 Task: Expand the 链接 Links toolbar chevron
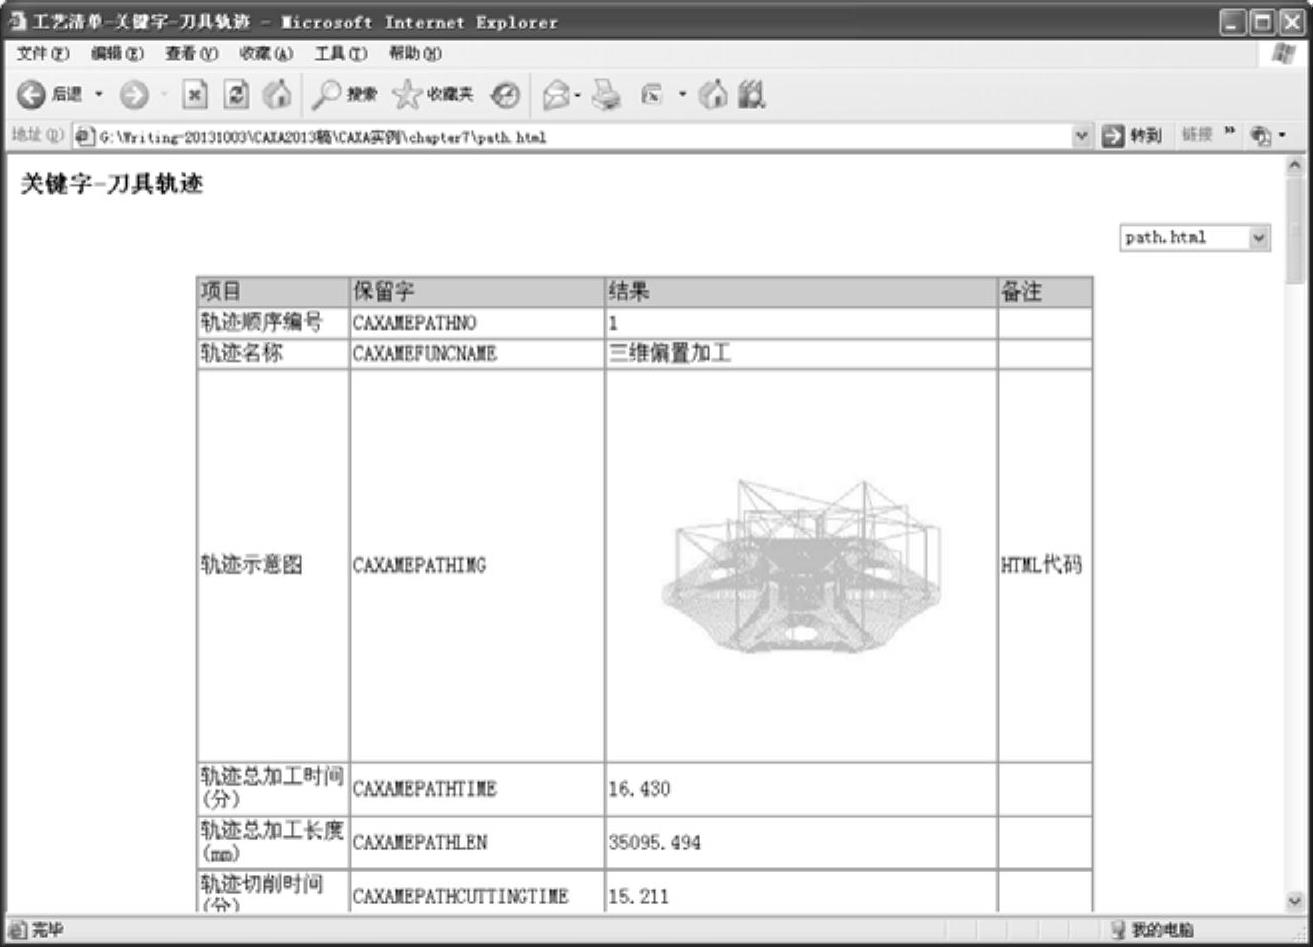point(1229,135)
